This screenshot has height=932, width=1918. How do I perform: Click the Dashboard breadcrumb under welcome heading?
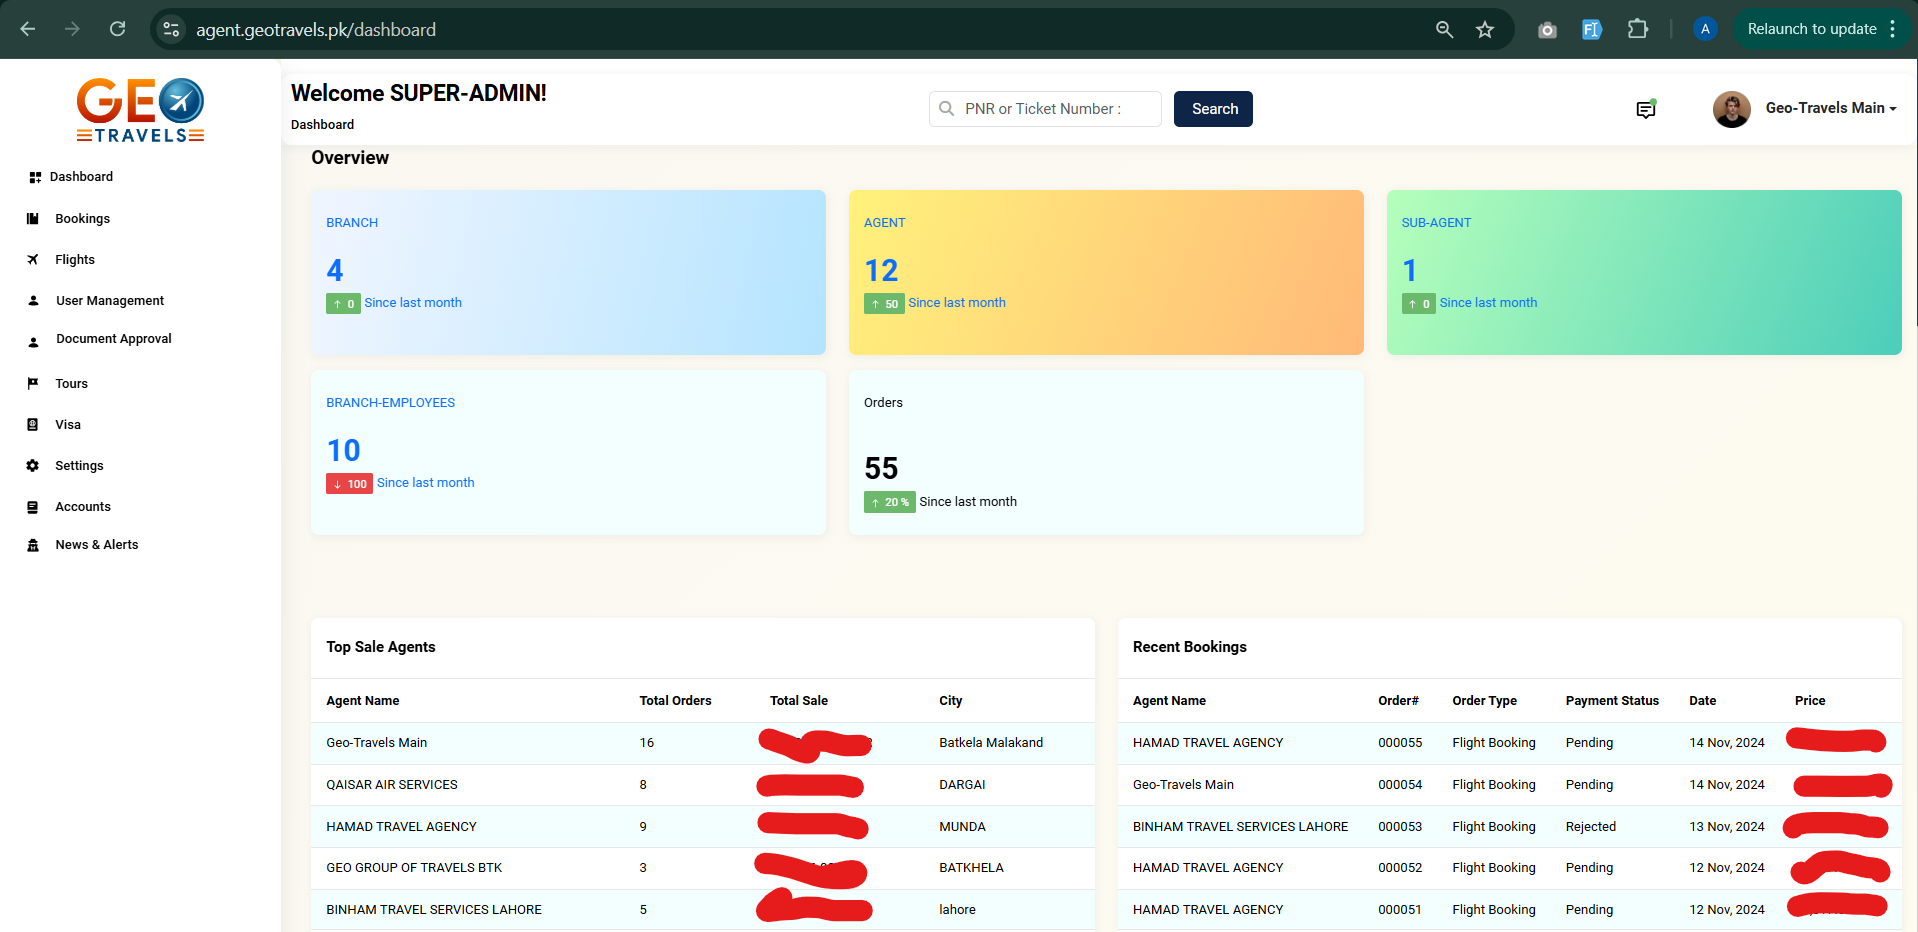click(x=322, y=125)
